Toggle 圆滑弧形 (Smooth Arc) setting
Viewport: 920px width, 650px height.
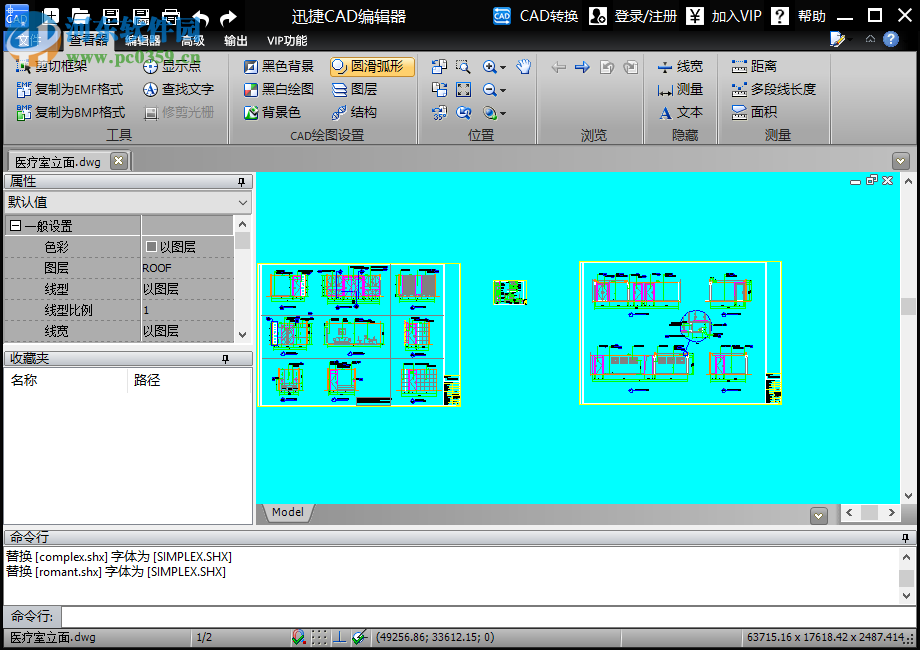point(372,66)
